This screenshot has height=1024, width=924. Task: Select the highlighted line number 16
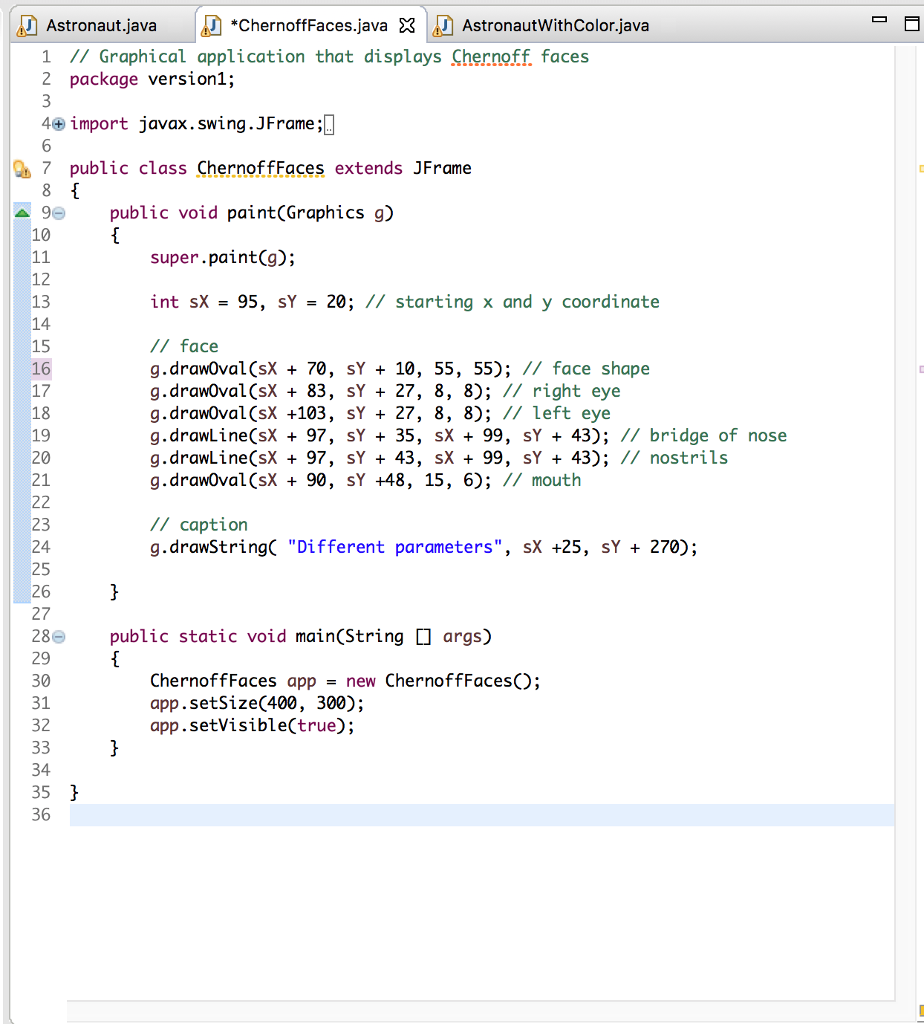pyautogui.click(x=41, y=368)
